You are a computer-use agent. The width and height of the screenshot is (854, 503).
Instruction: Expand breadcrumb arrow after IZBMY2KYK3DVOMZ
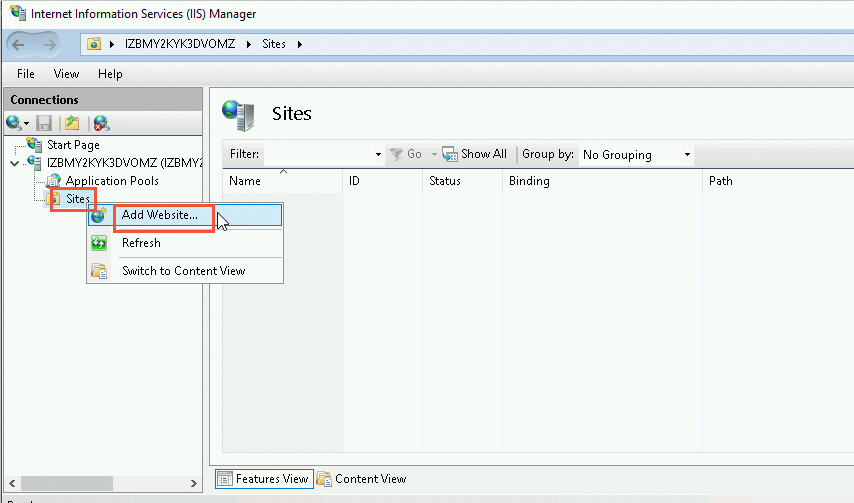(x=248, y=45)
